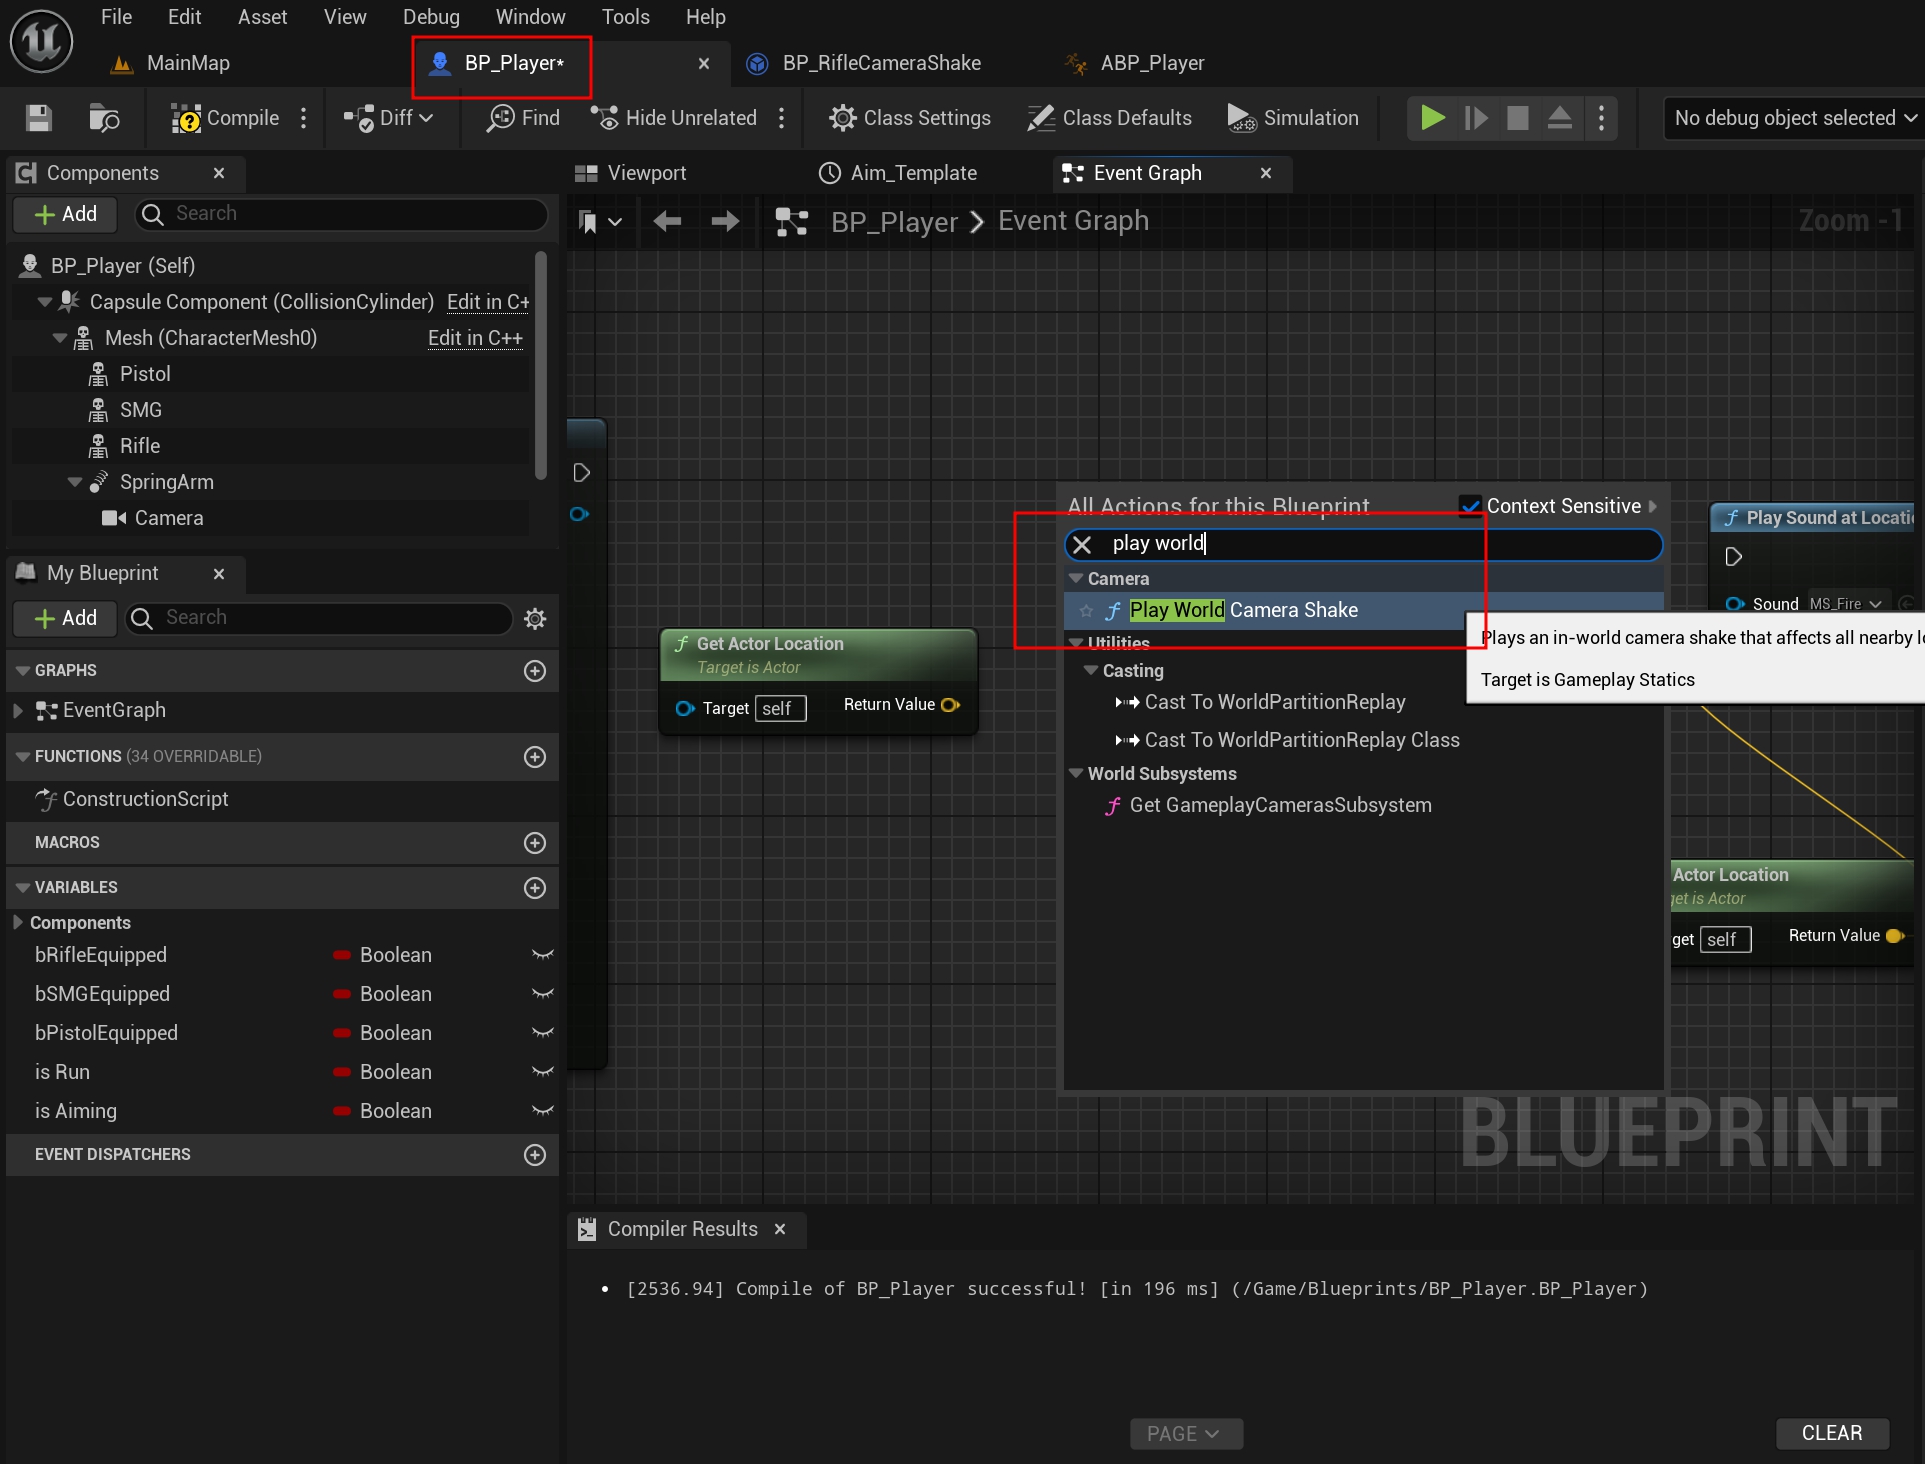1925x1464 pixels.
Task: Open the Viewport tab
Action: (646, 173)
